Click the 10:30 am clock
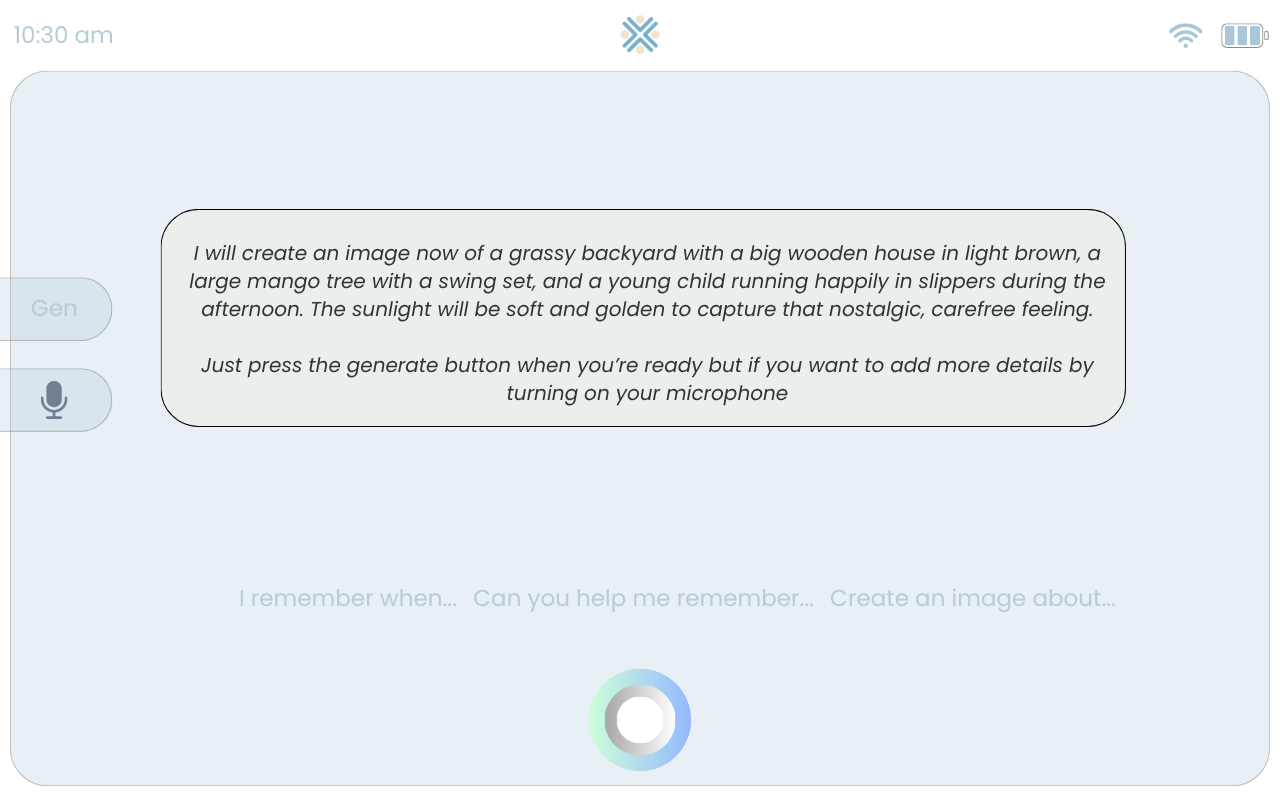 pos(63,35)
